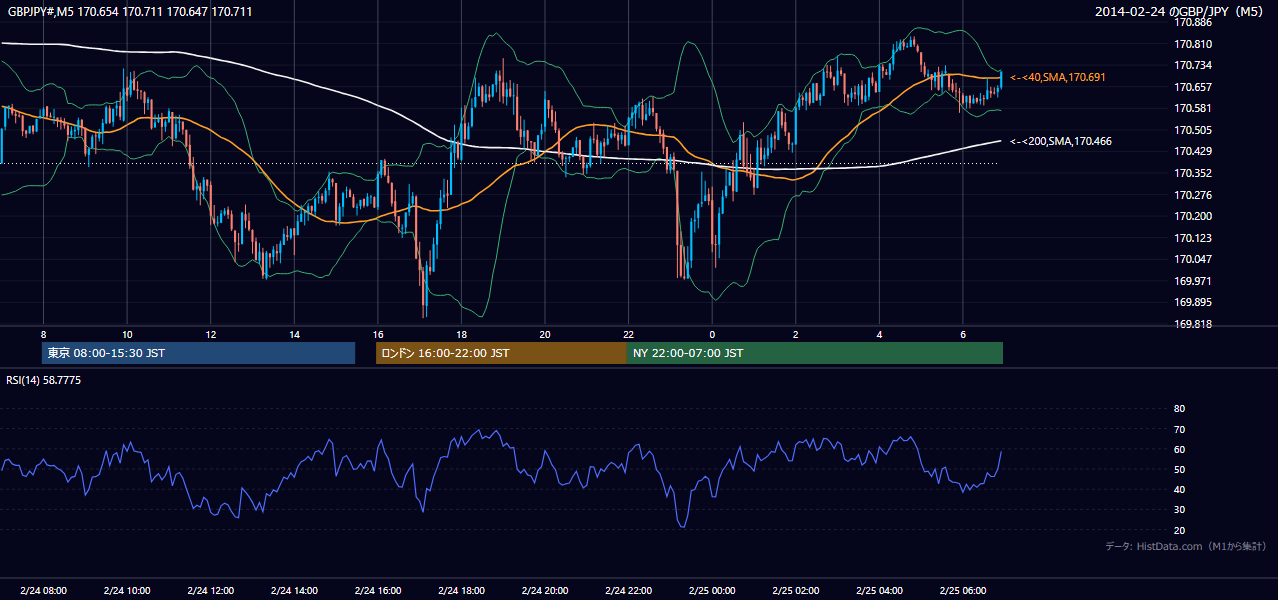
Task: Click the 2/25 04:00 date label
Action: click(x=879, y=591)
